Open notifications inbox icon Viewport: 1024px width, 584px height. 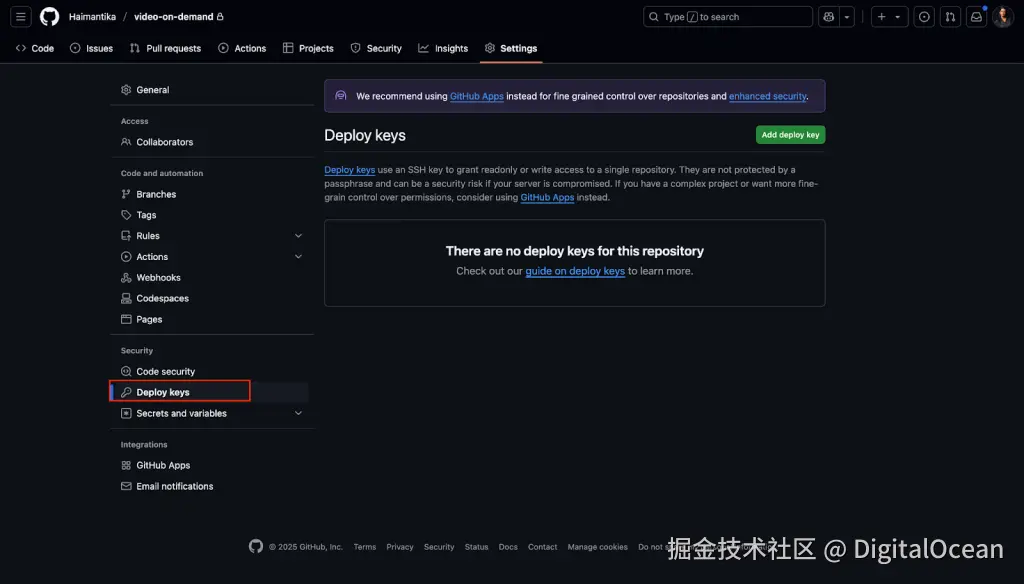pyautogui.click(x=976, y=17)
